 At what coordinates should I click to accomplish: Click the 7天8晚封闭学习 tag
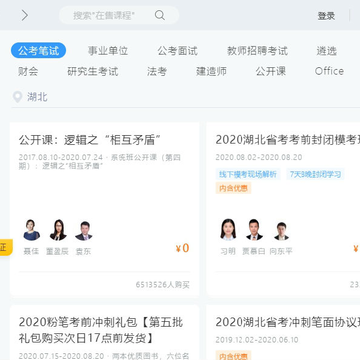click(315, 174)
